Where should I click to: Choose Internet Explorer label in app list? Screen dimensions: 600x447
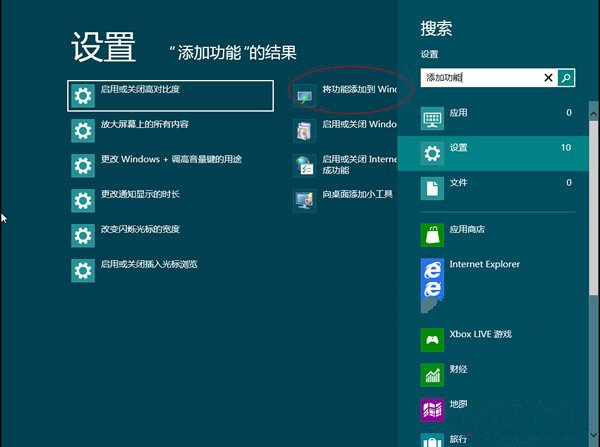(484, 264)
